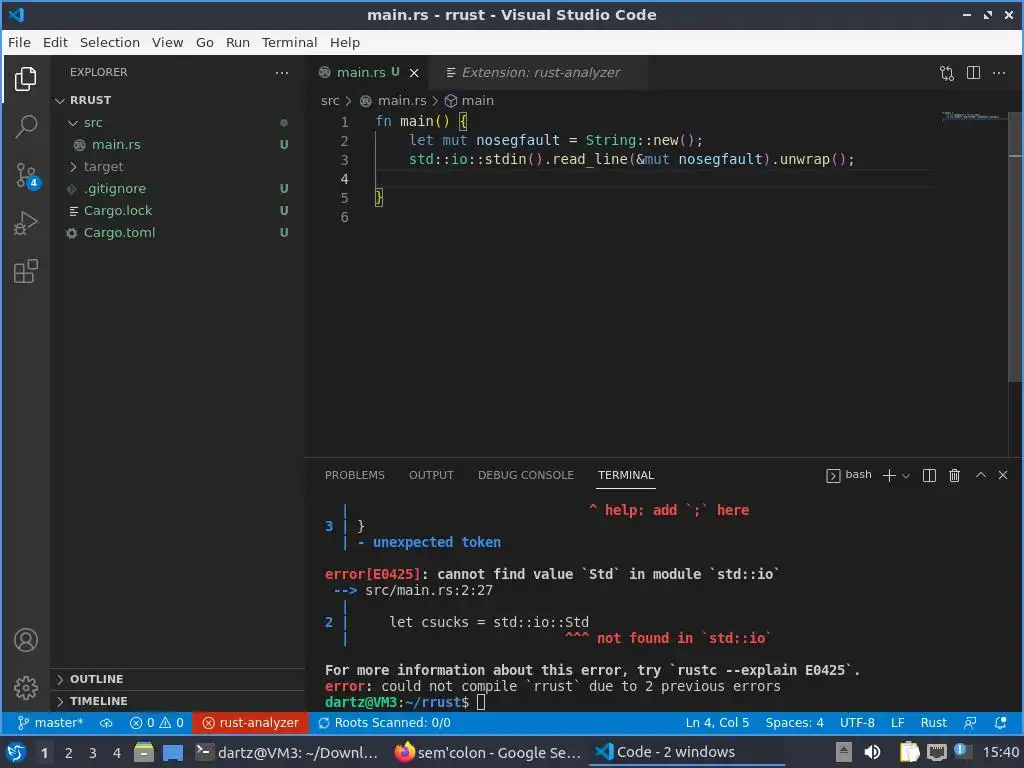Maximize the panel with up chevron

981,475
